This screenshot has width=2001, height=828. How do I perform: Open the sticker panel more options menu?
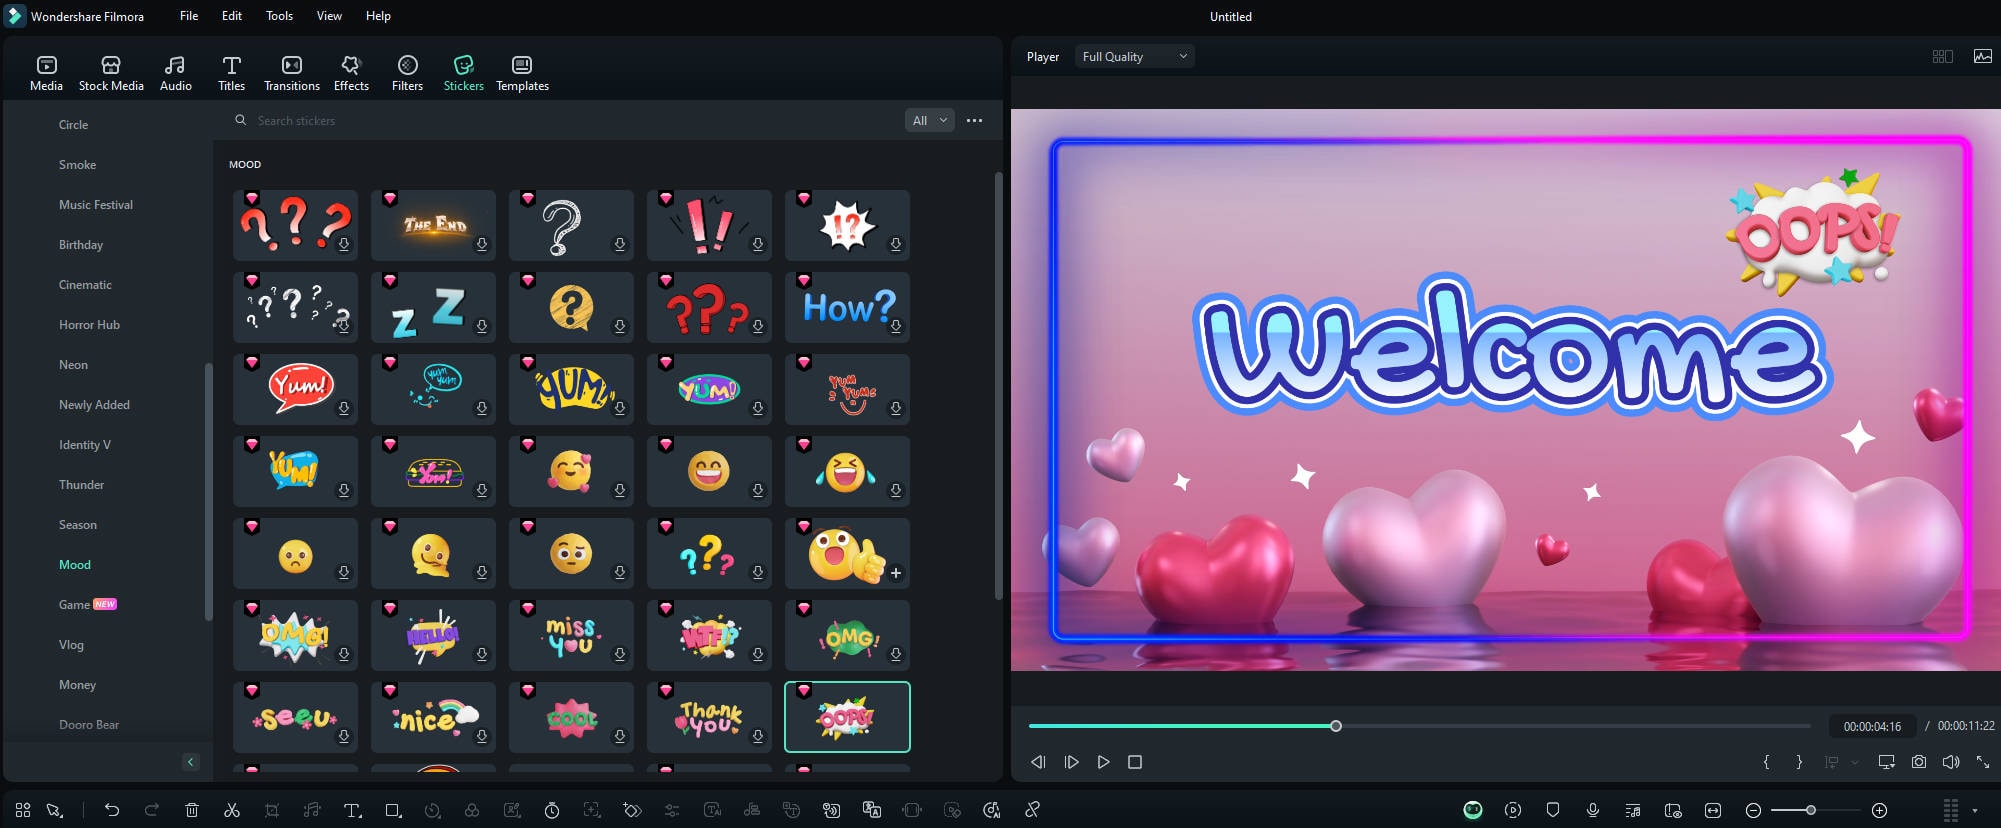tap(974, 120)
